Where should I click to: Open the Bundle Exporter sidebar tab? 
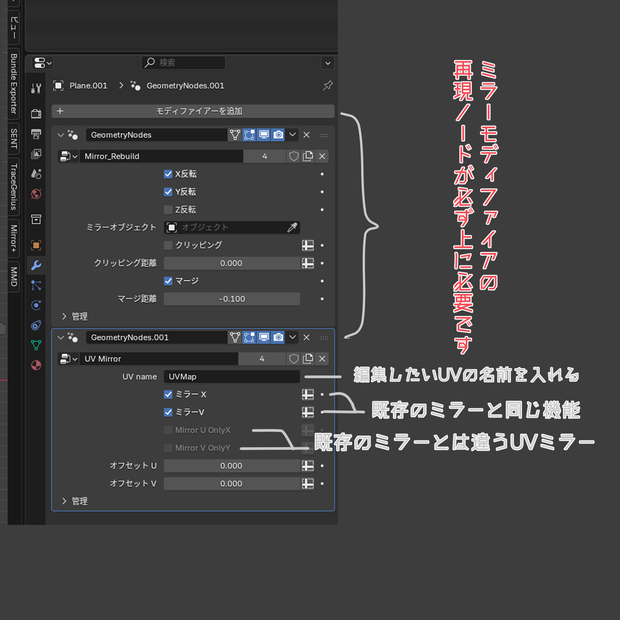[x=14, y=83]
